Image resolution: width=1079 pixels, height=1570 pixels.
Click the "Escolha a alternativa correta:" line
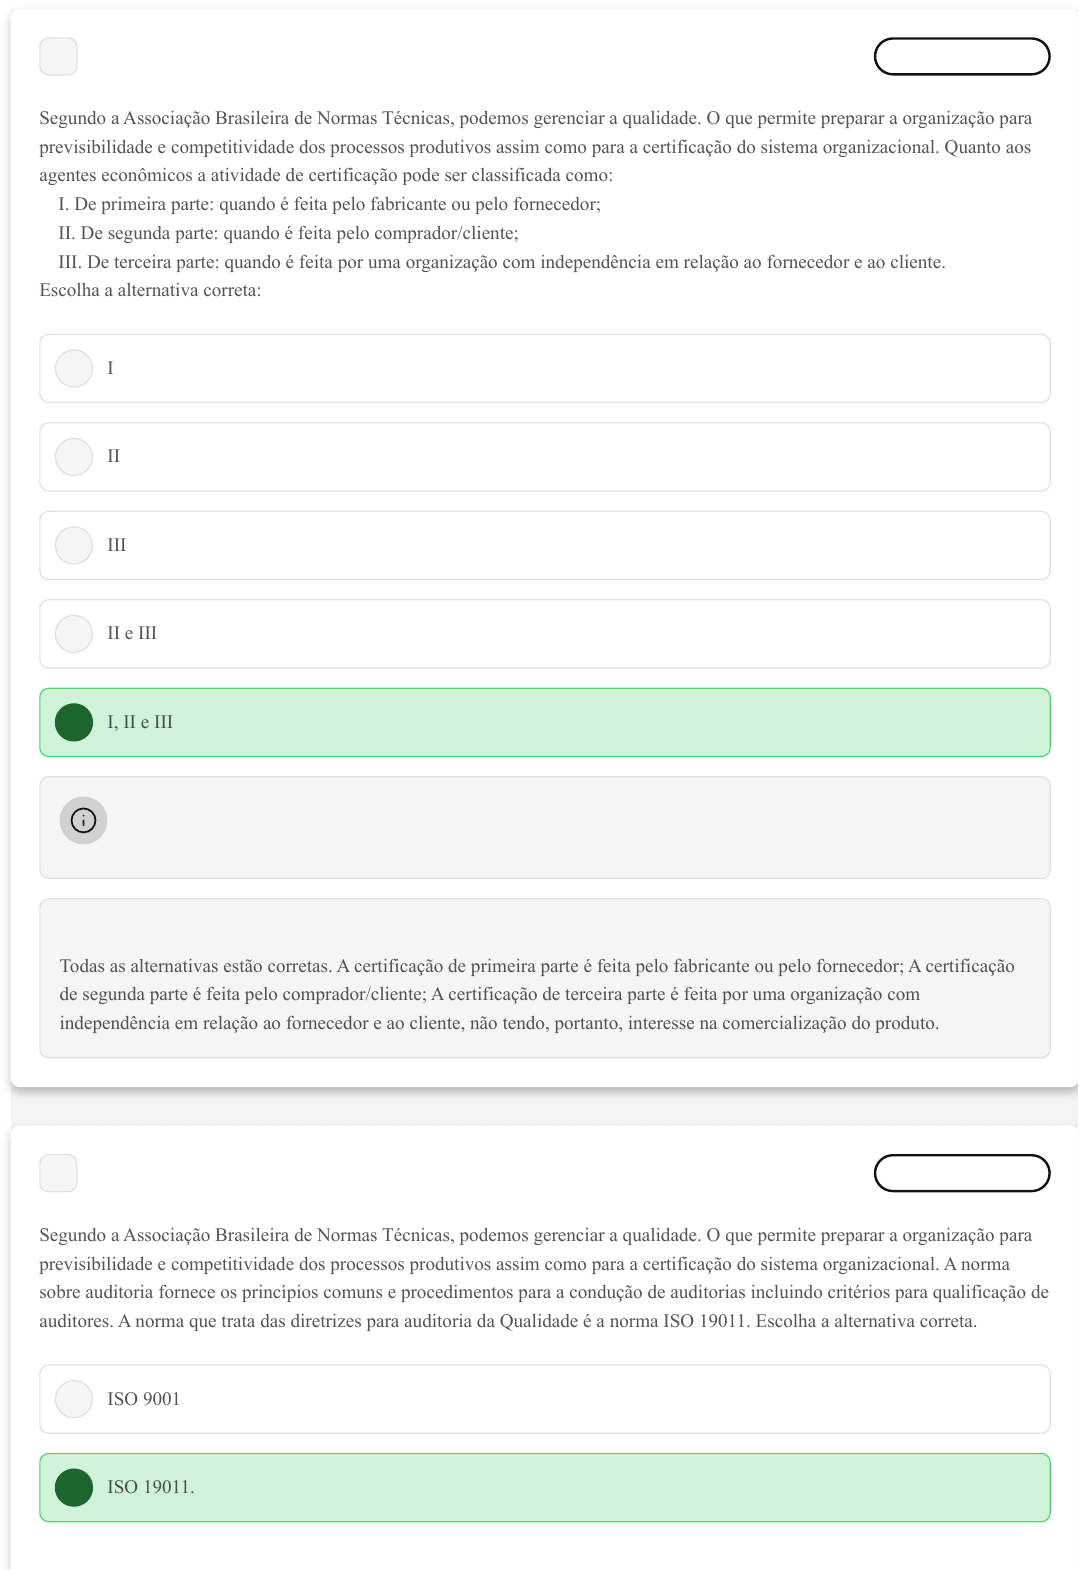click(150, 290)
